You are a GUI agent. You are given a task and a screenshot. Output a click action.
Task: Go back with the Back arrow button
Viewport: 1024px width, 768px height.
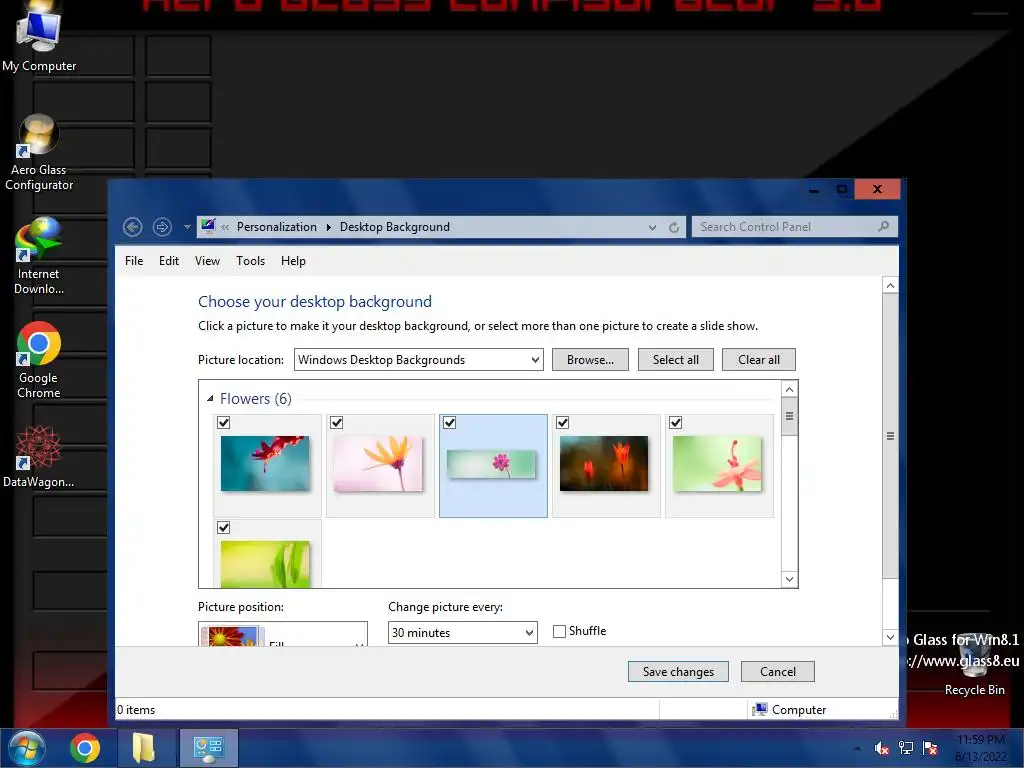pos(133,227)
